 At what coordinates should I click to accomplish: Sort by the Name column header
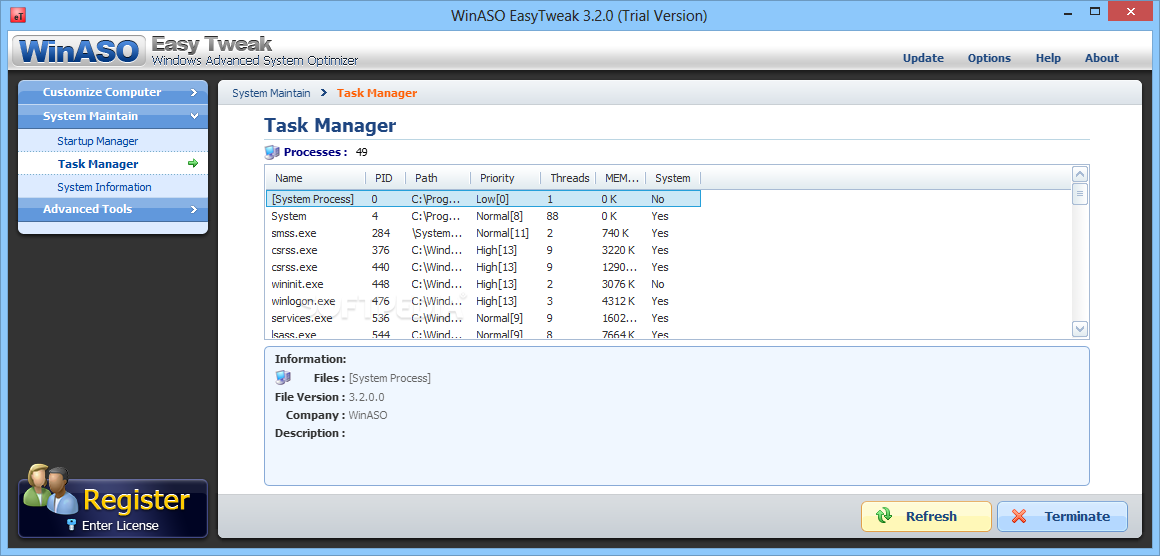tap(316, 178)
